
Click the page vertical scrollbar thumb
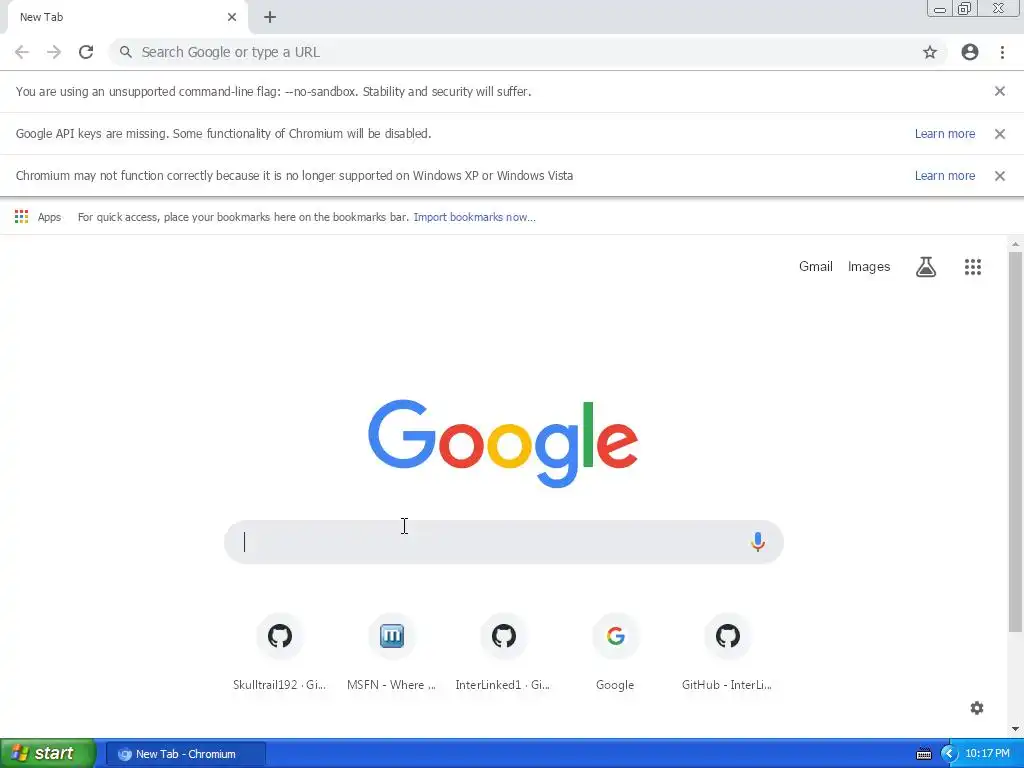point(1015,442)
